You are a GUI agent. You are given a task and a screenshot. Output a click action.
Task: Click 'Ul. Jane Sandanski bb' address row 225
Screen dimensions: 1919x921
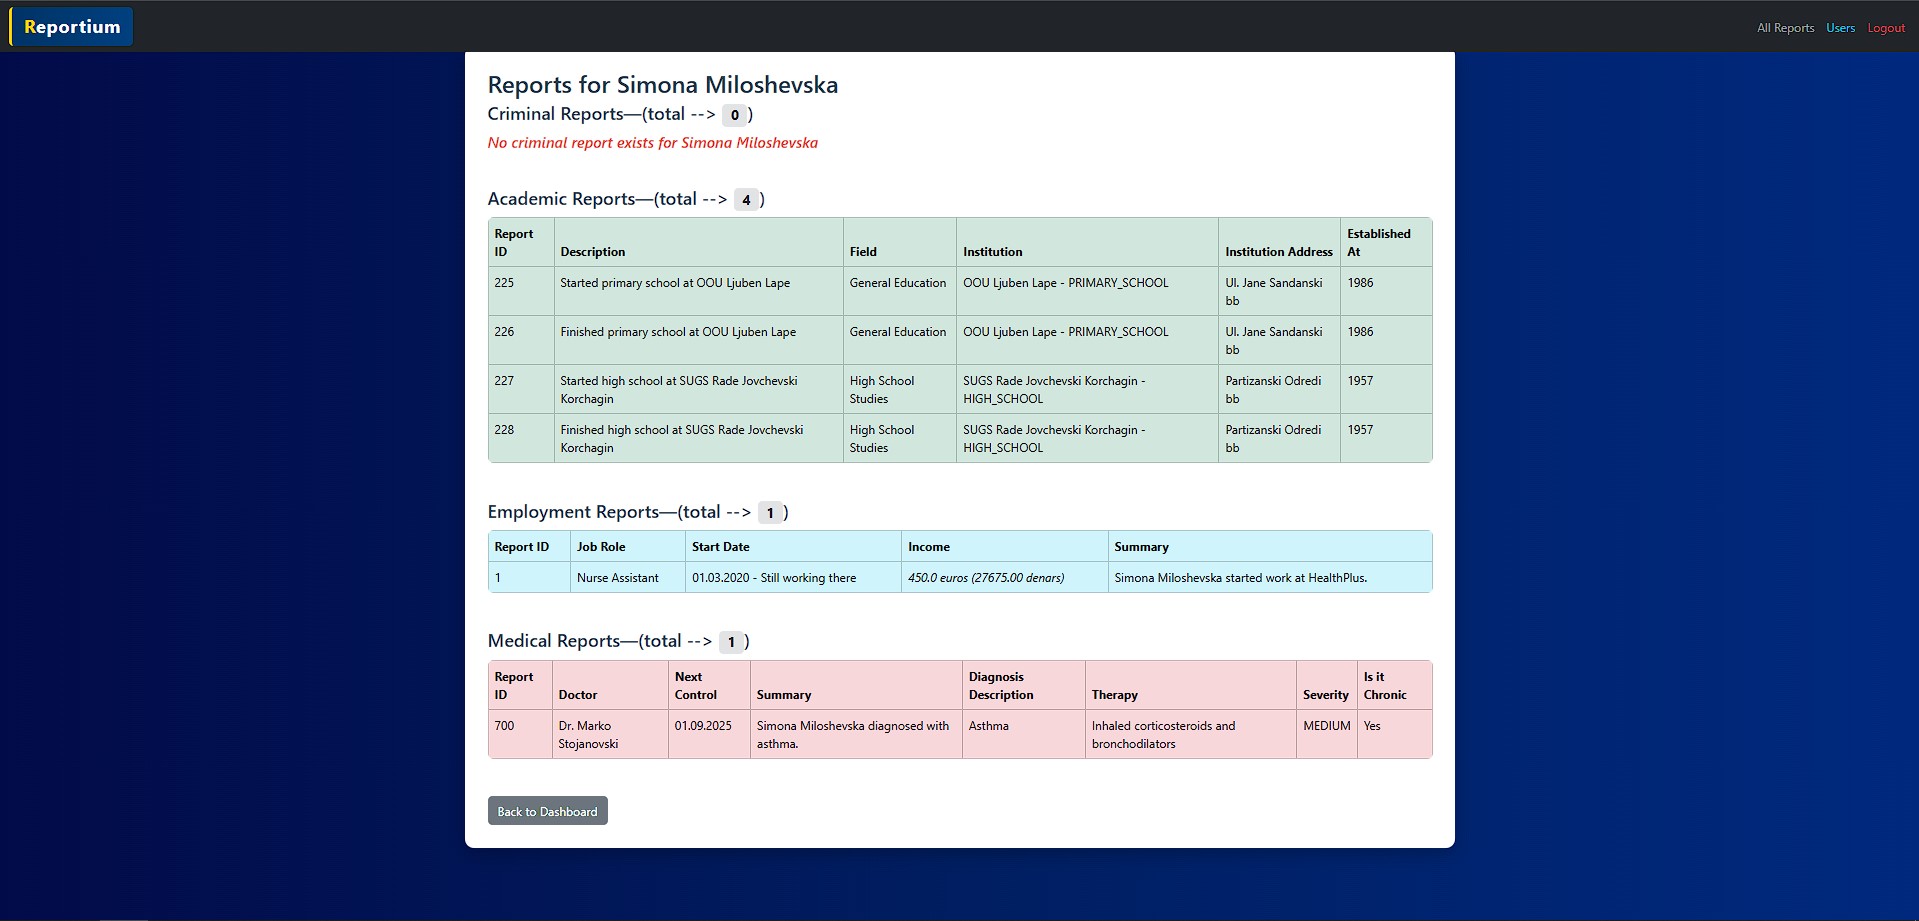(x=1279, y=291)
